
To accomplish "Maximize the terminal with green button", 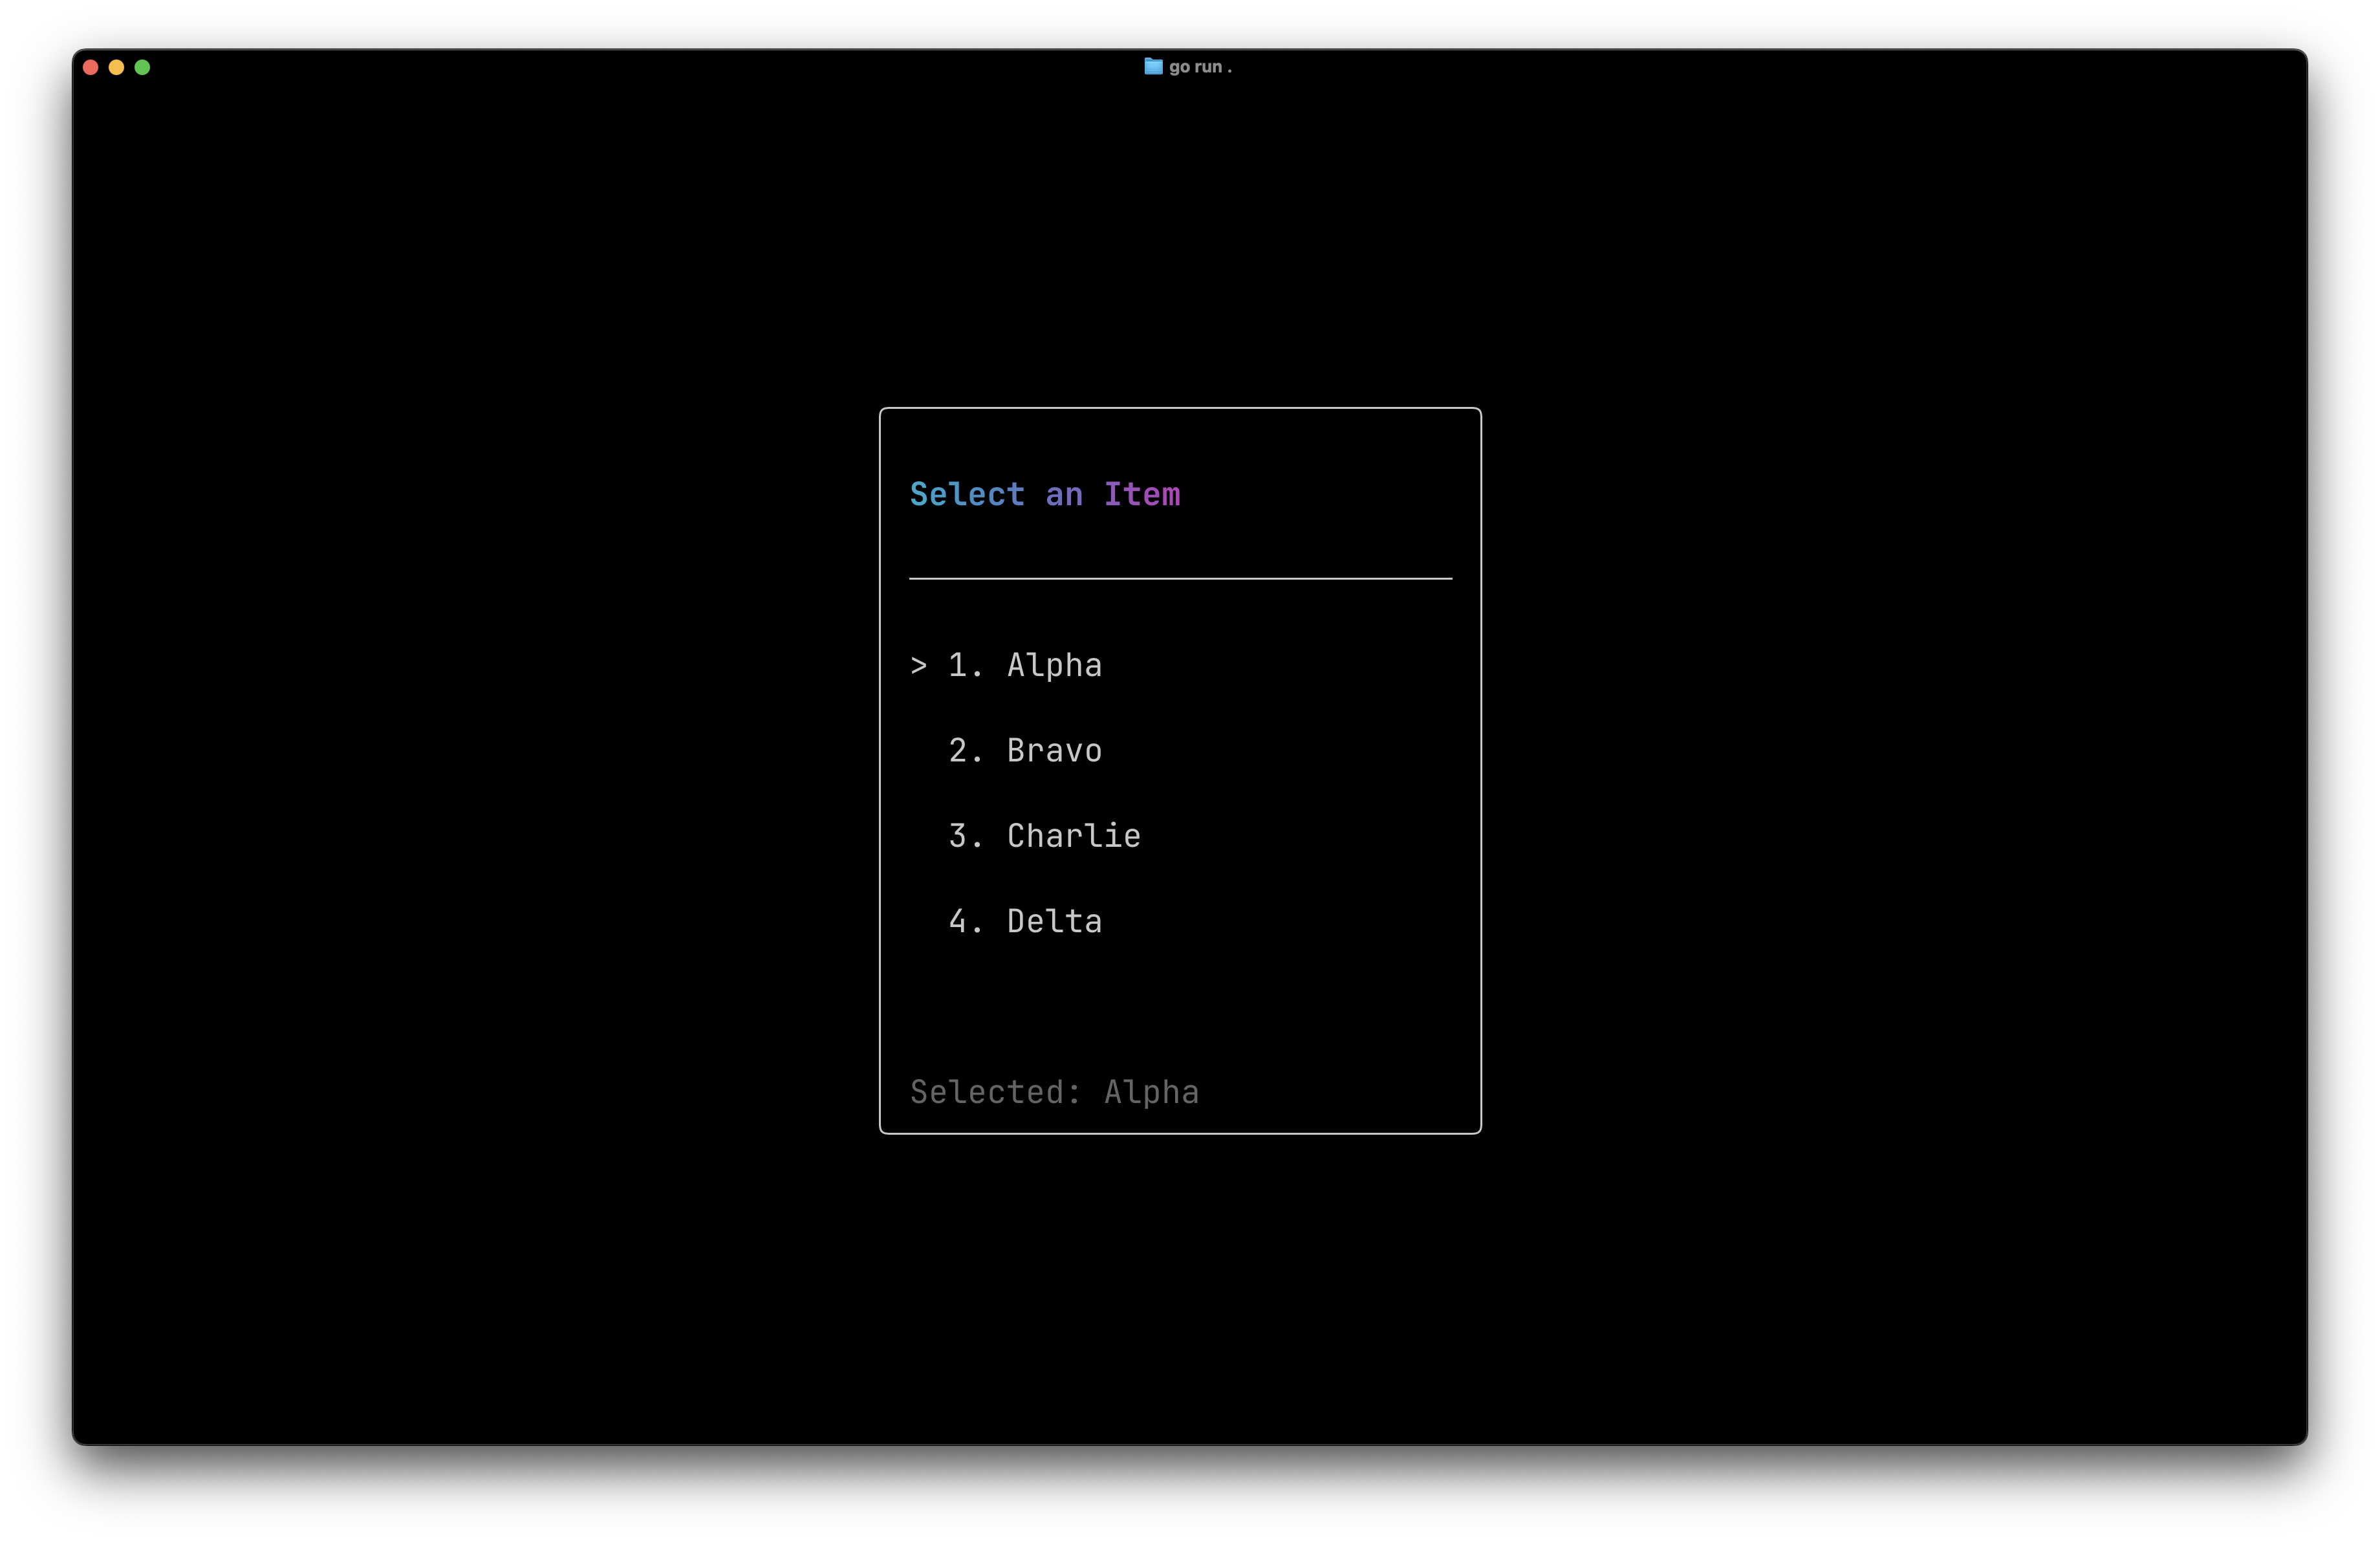I will click(x=143, y=67).
